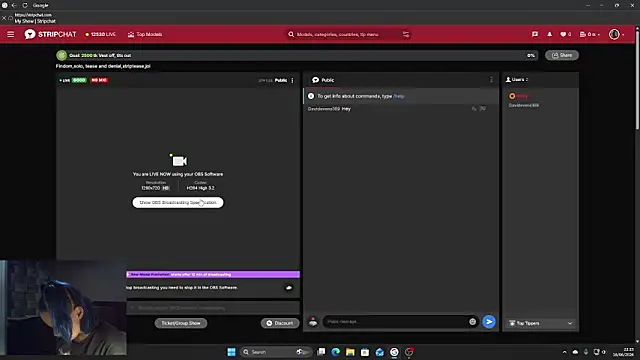Open the Windows Start menu
This screenshot has height=360, width=640.
click(x=231, y=352)
